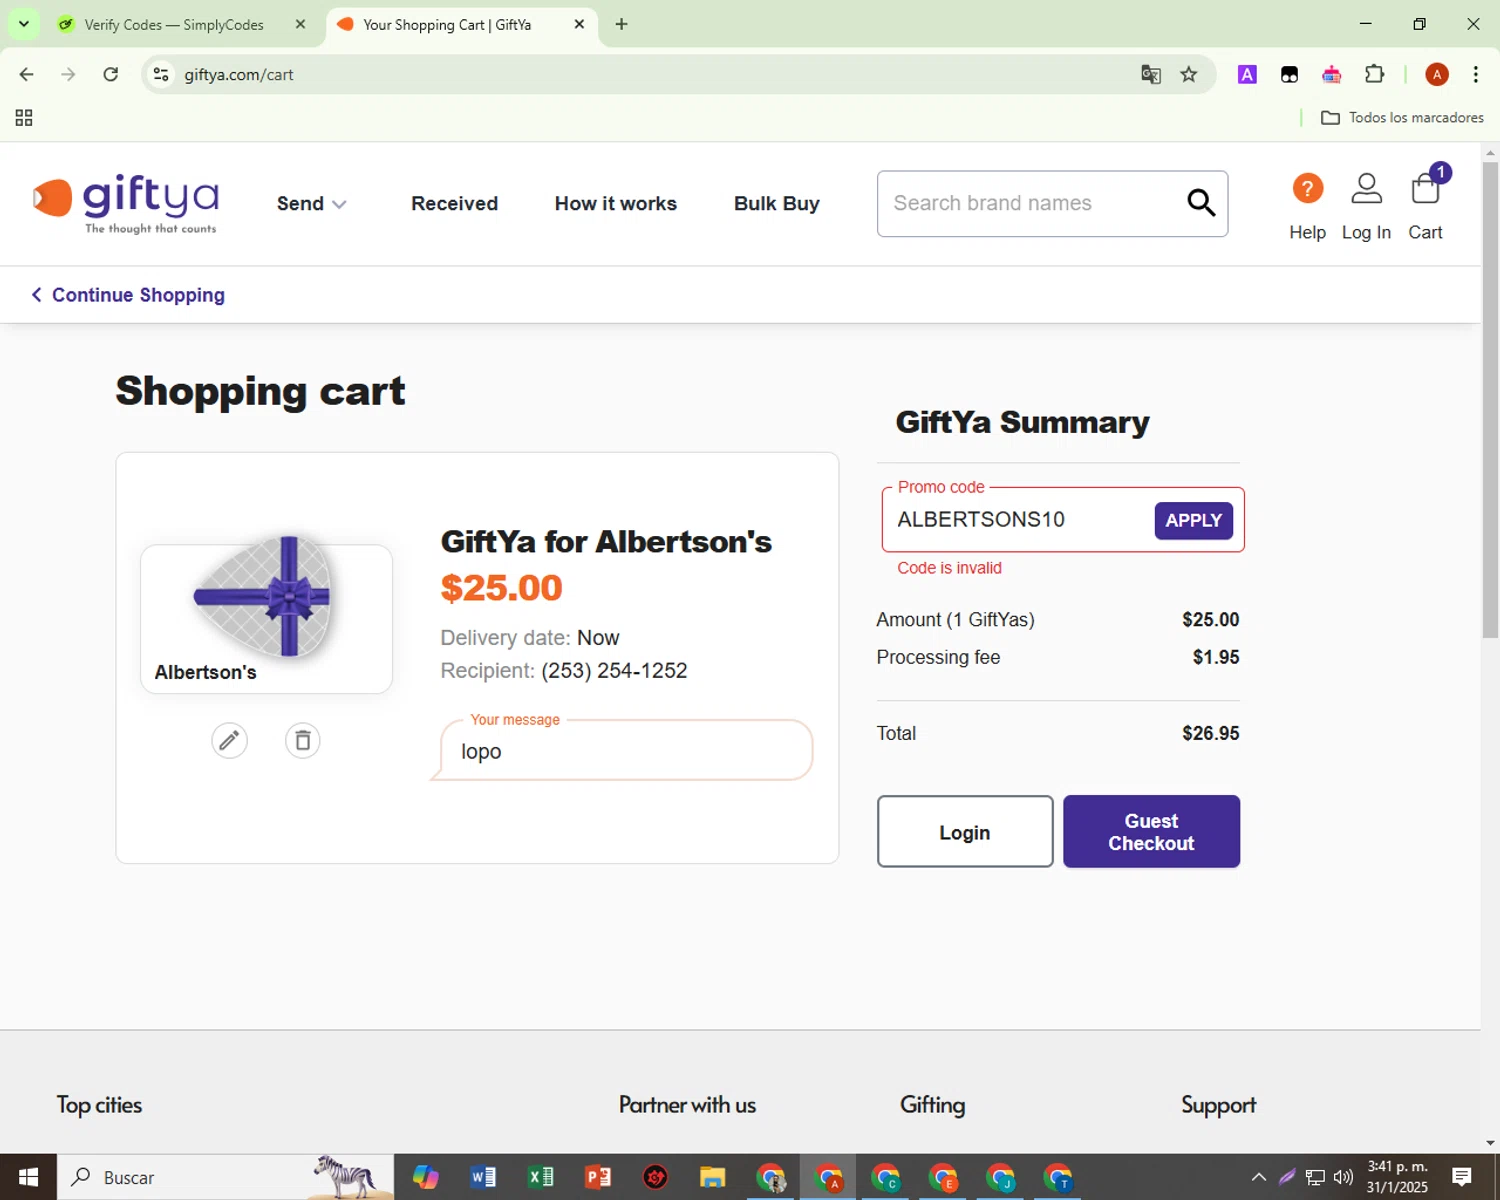The image size is (1500, 1200).
Task: Click the 'GiftYa for Albertson's' title
Action: [x=606, y=542]
